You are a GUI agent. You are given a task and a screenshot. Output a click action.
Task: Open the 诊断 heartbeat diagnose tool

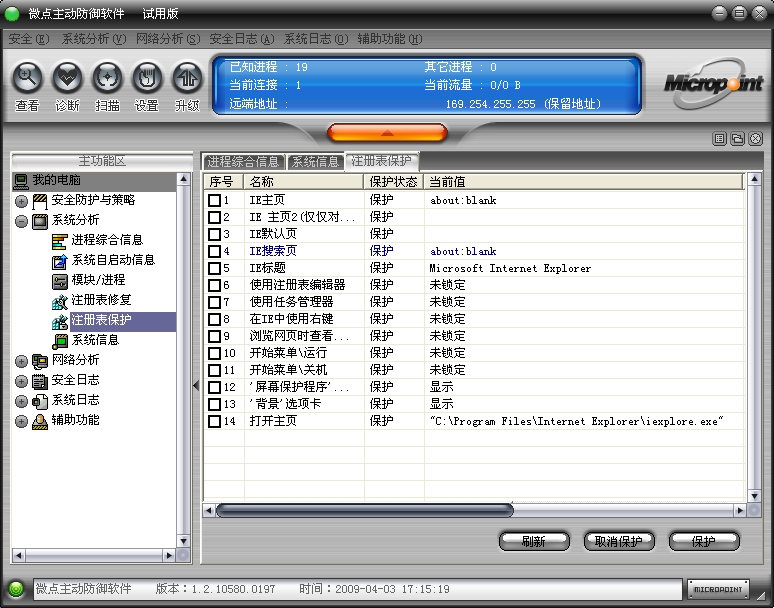coord(67,77)
